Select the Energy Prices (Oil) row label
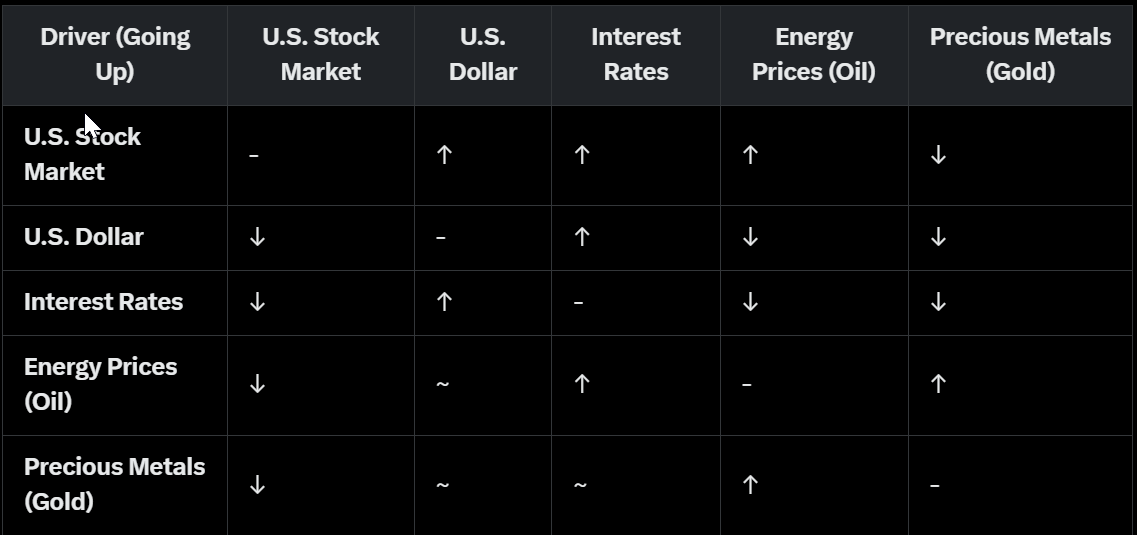The height and width of the screenshot is (535, 1137). 100,384
